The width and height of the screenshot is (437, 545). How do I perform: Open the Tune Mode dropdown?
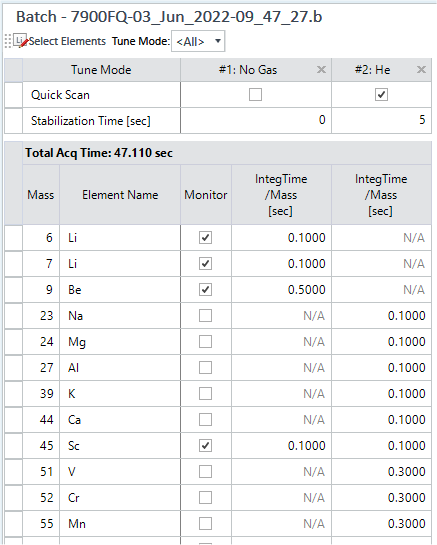click(x=198, y=41)
